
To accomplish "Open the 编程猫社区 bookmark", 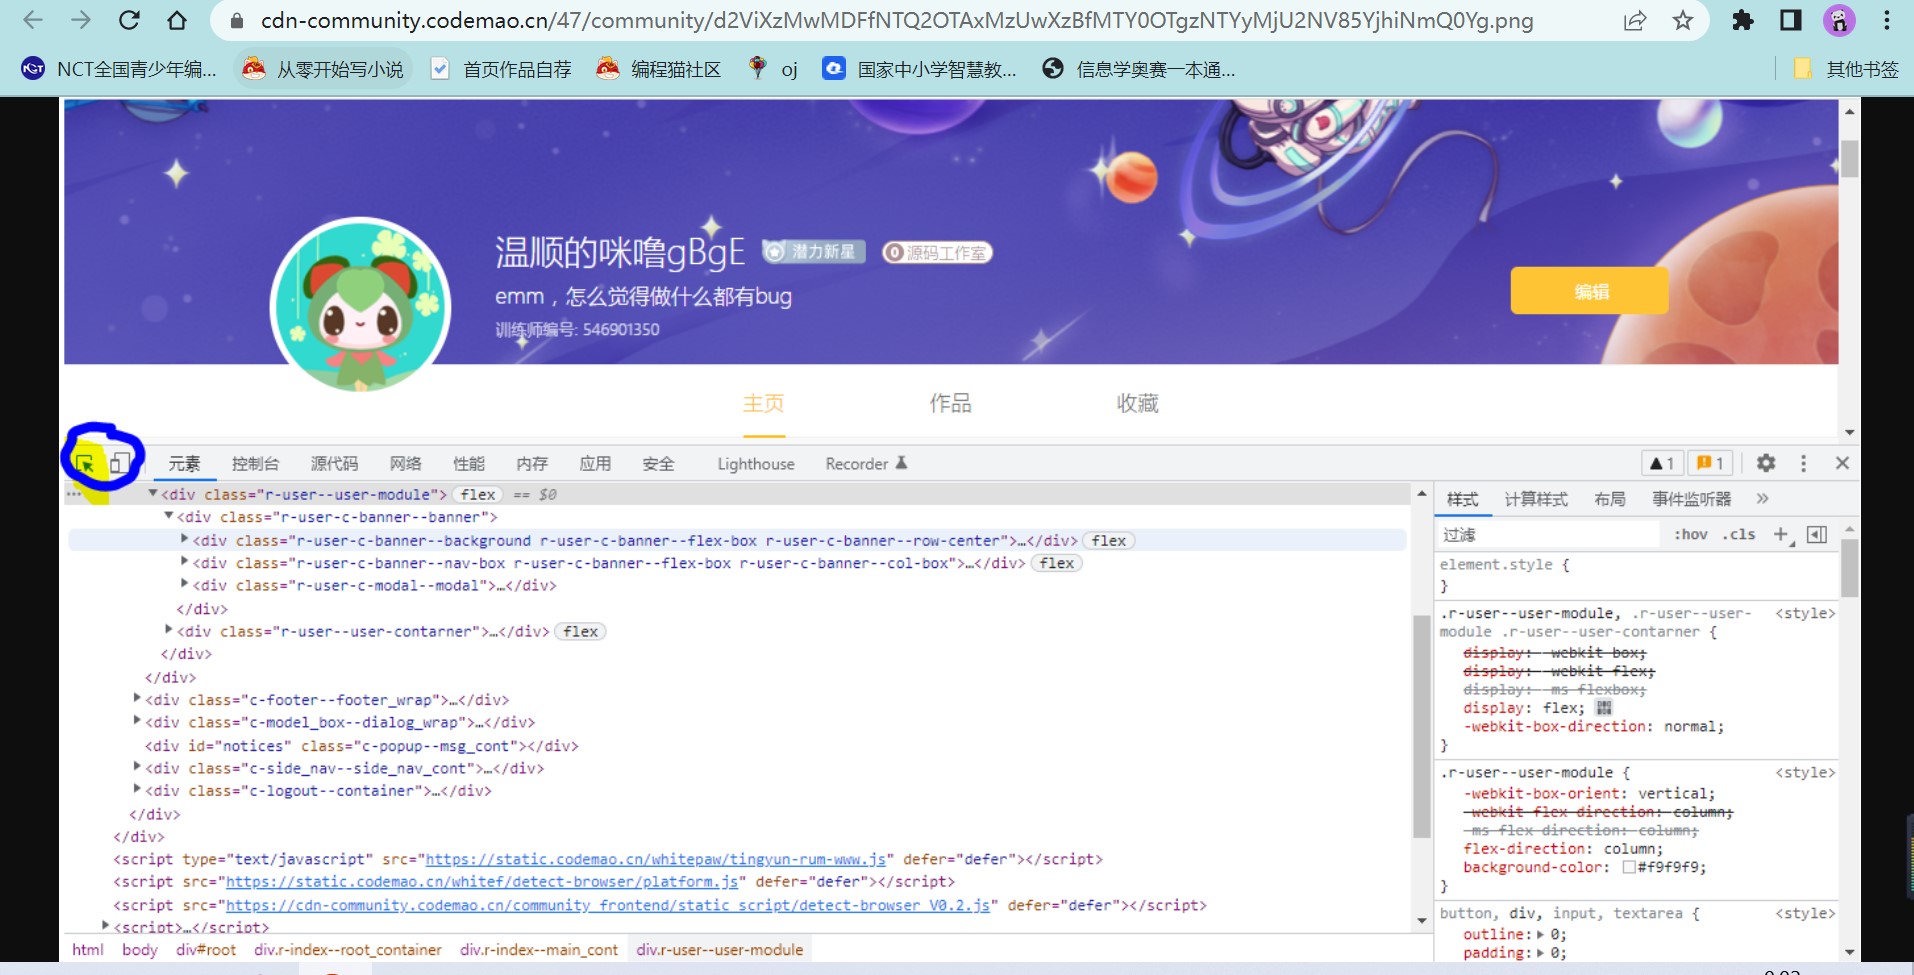I will tap(659, 69).
